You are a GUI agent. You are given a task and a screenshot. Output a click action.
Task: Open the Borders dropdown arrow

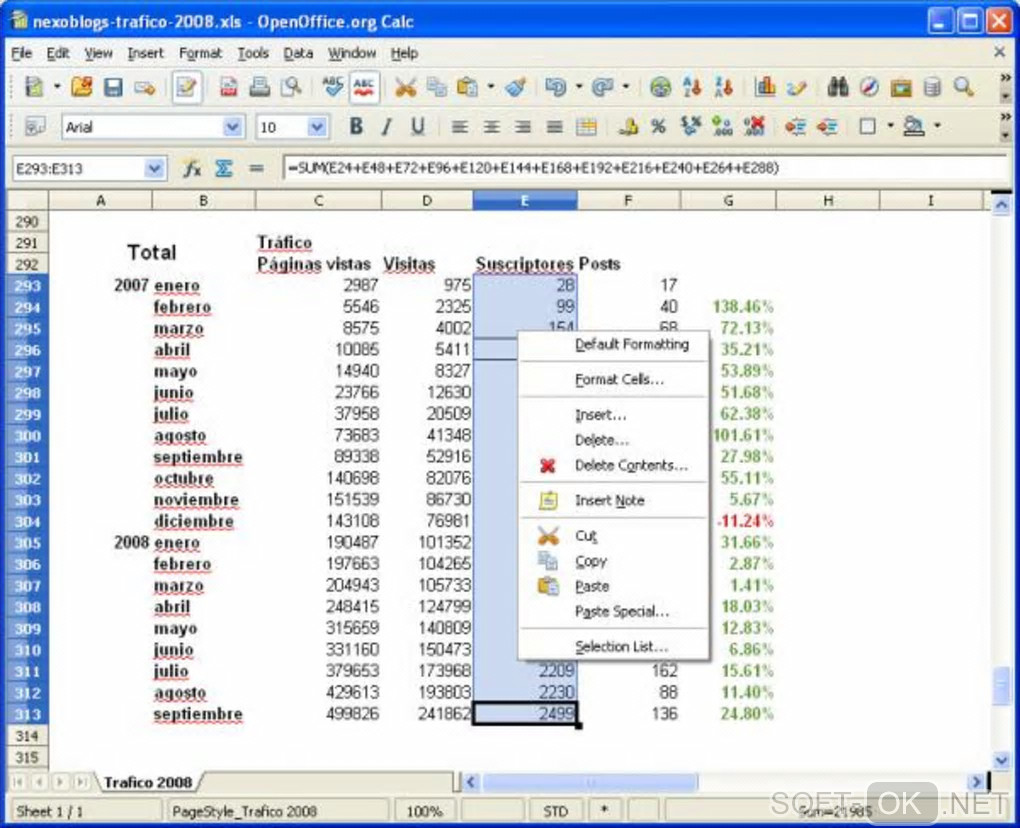pos(891,126)
